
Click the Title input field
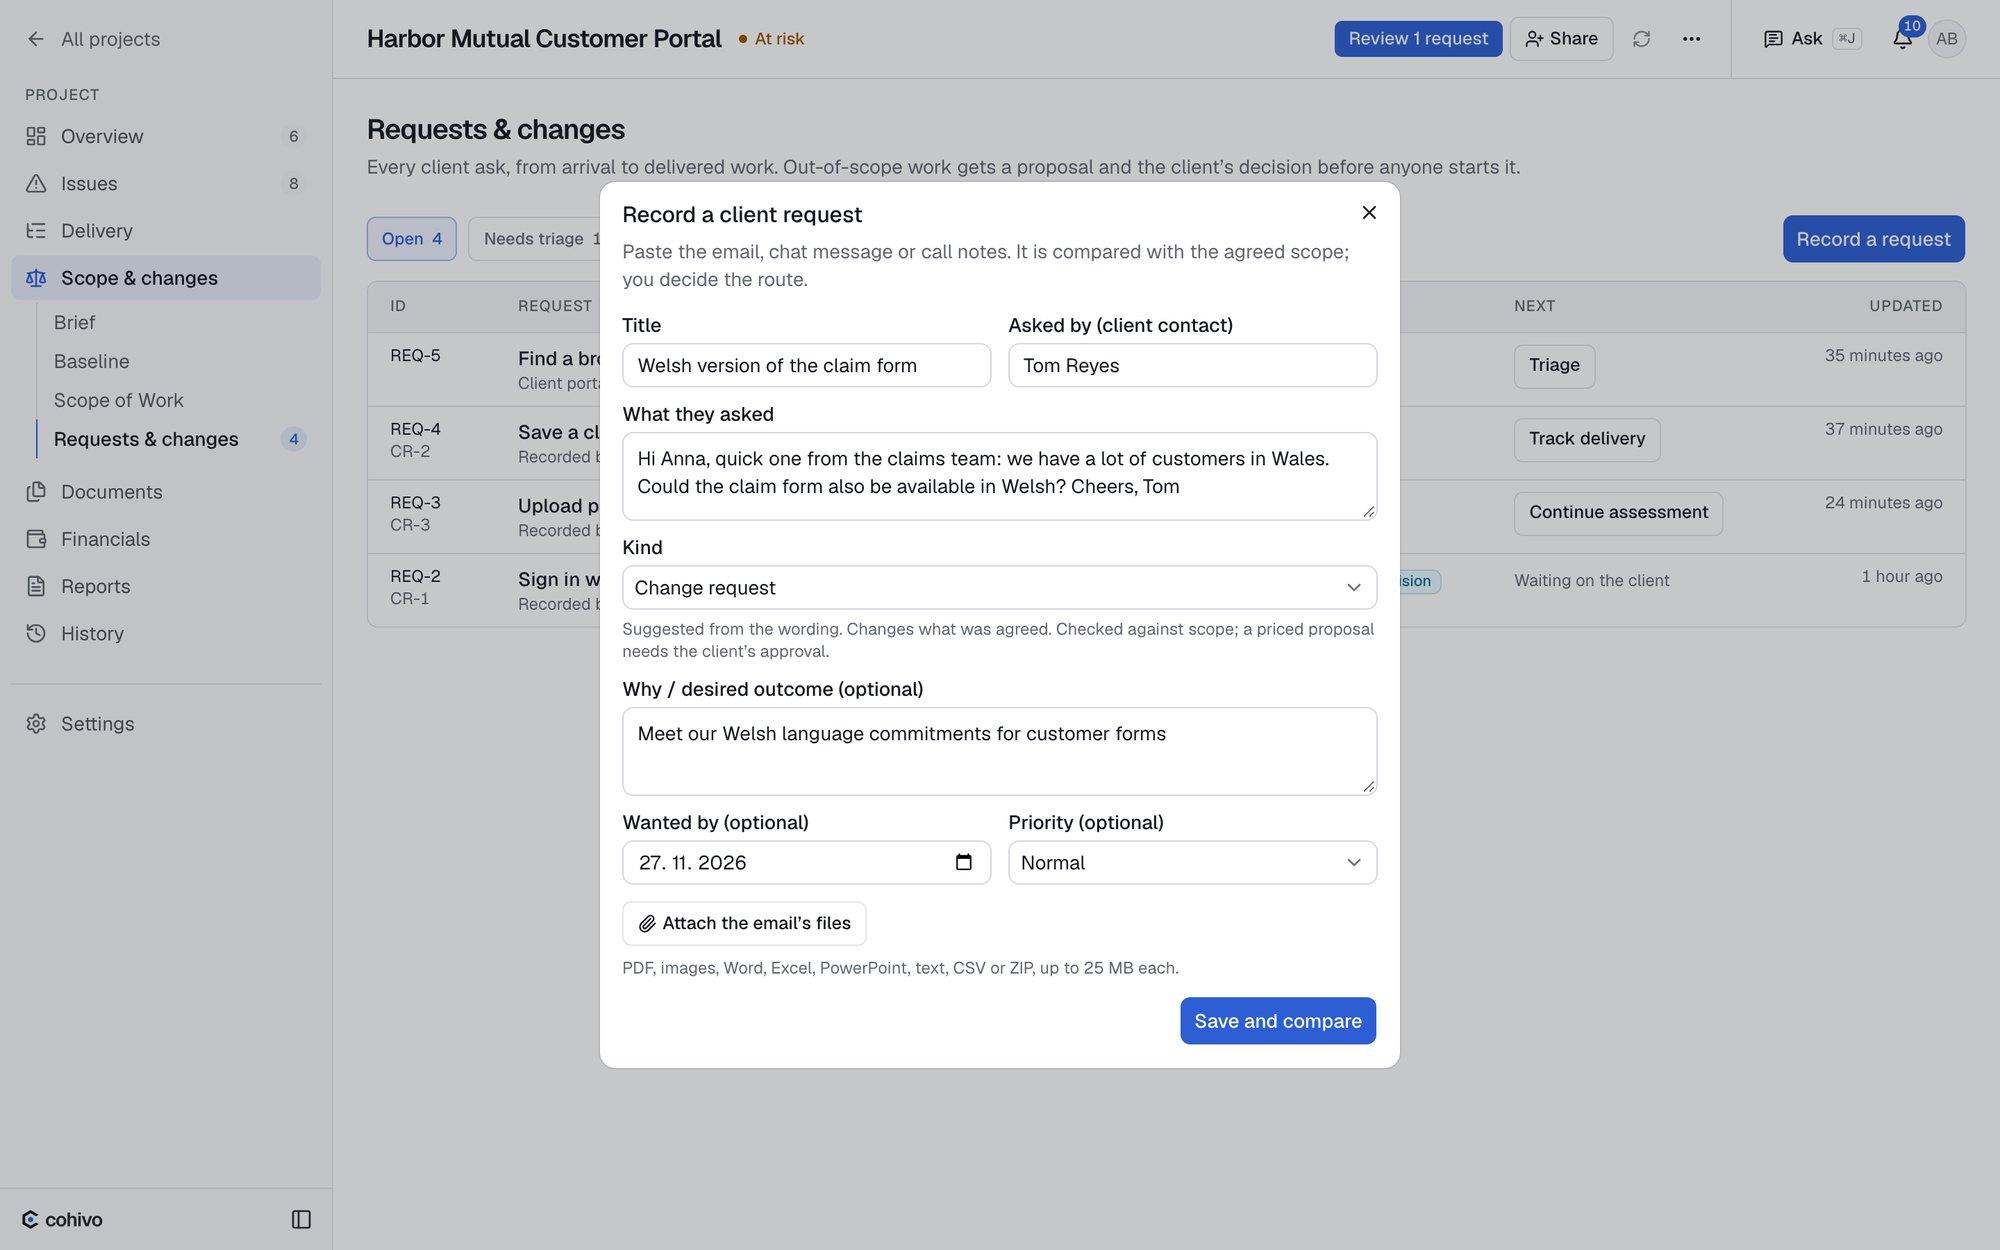(806, 365)
